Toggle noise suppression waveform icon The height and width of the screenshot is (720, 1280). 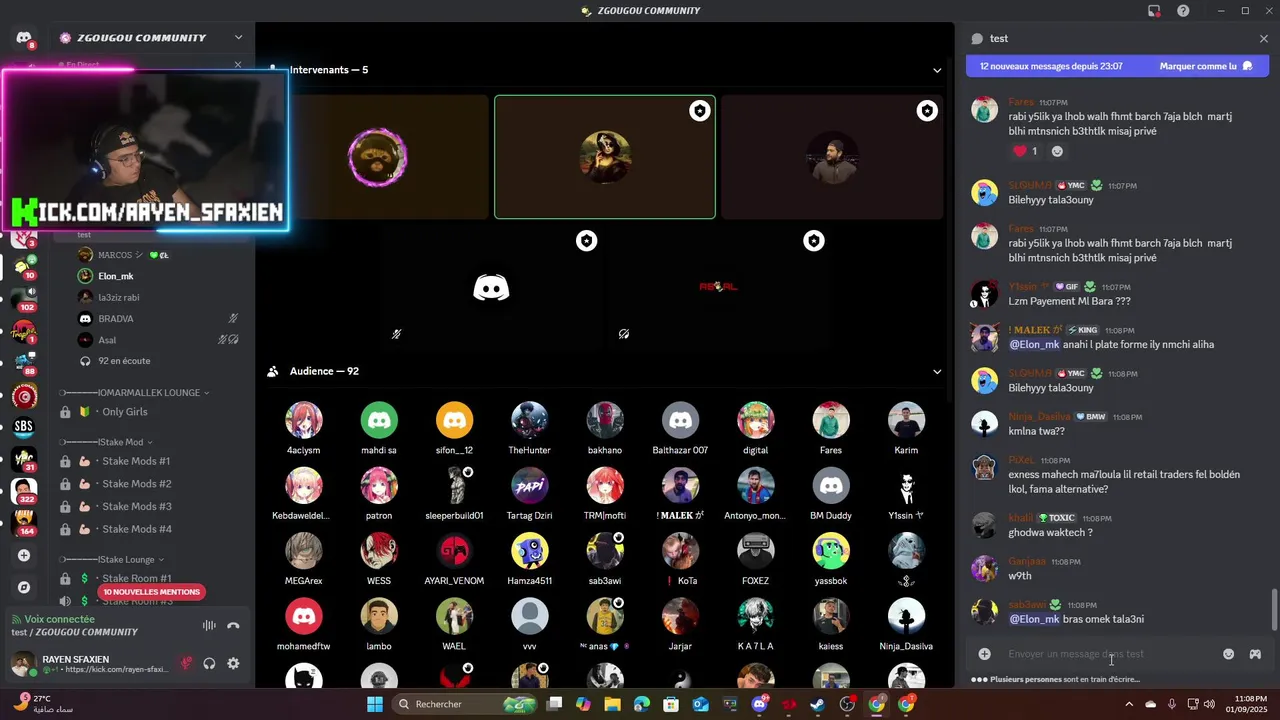pos(209,626)
